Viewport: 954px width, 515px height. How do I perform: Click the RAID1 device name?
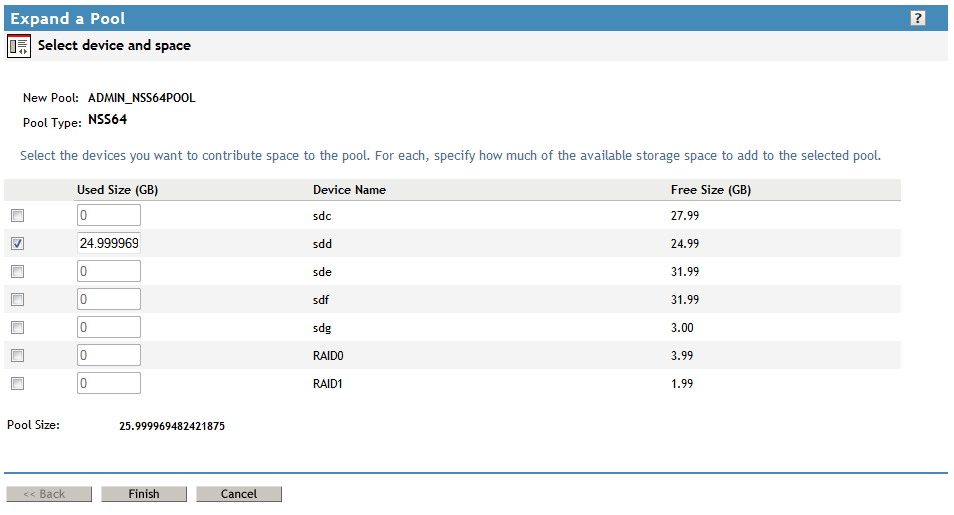327,384
